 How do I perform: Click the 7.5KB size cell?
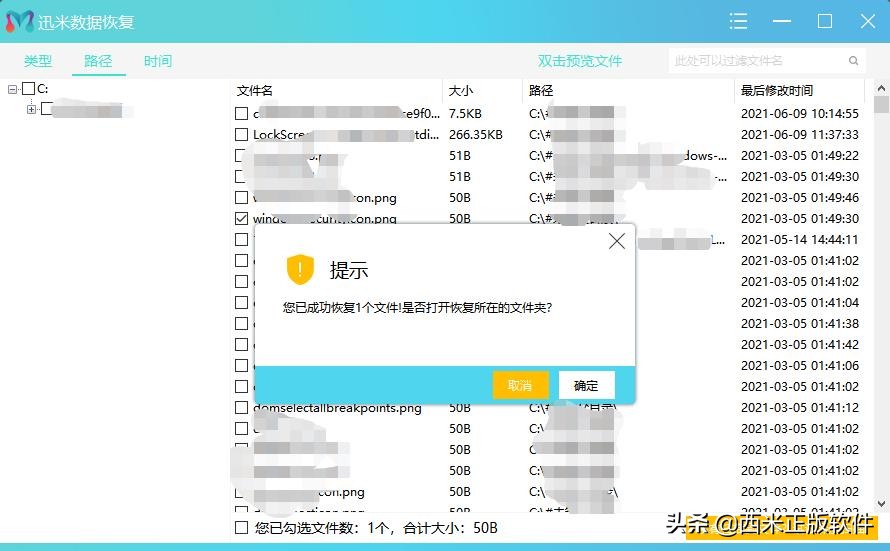tap(465, 113)
